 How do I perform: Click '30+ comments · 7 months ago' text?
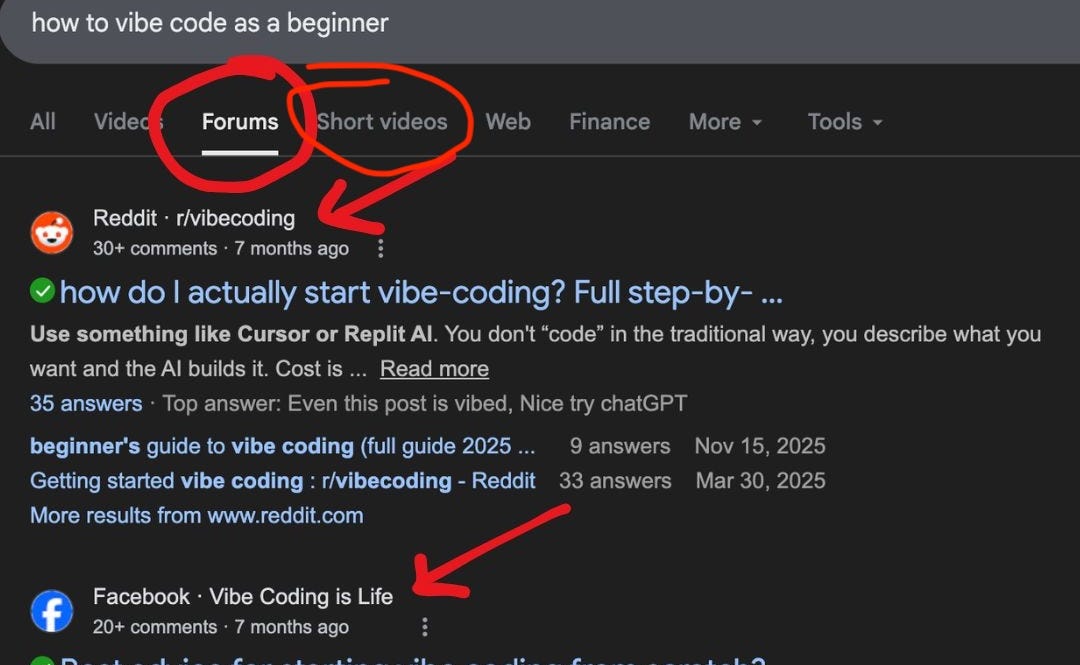220,248
